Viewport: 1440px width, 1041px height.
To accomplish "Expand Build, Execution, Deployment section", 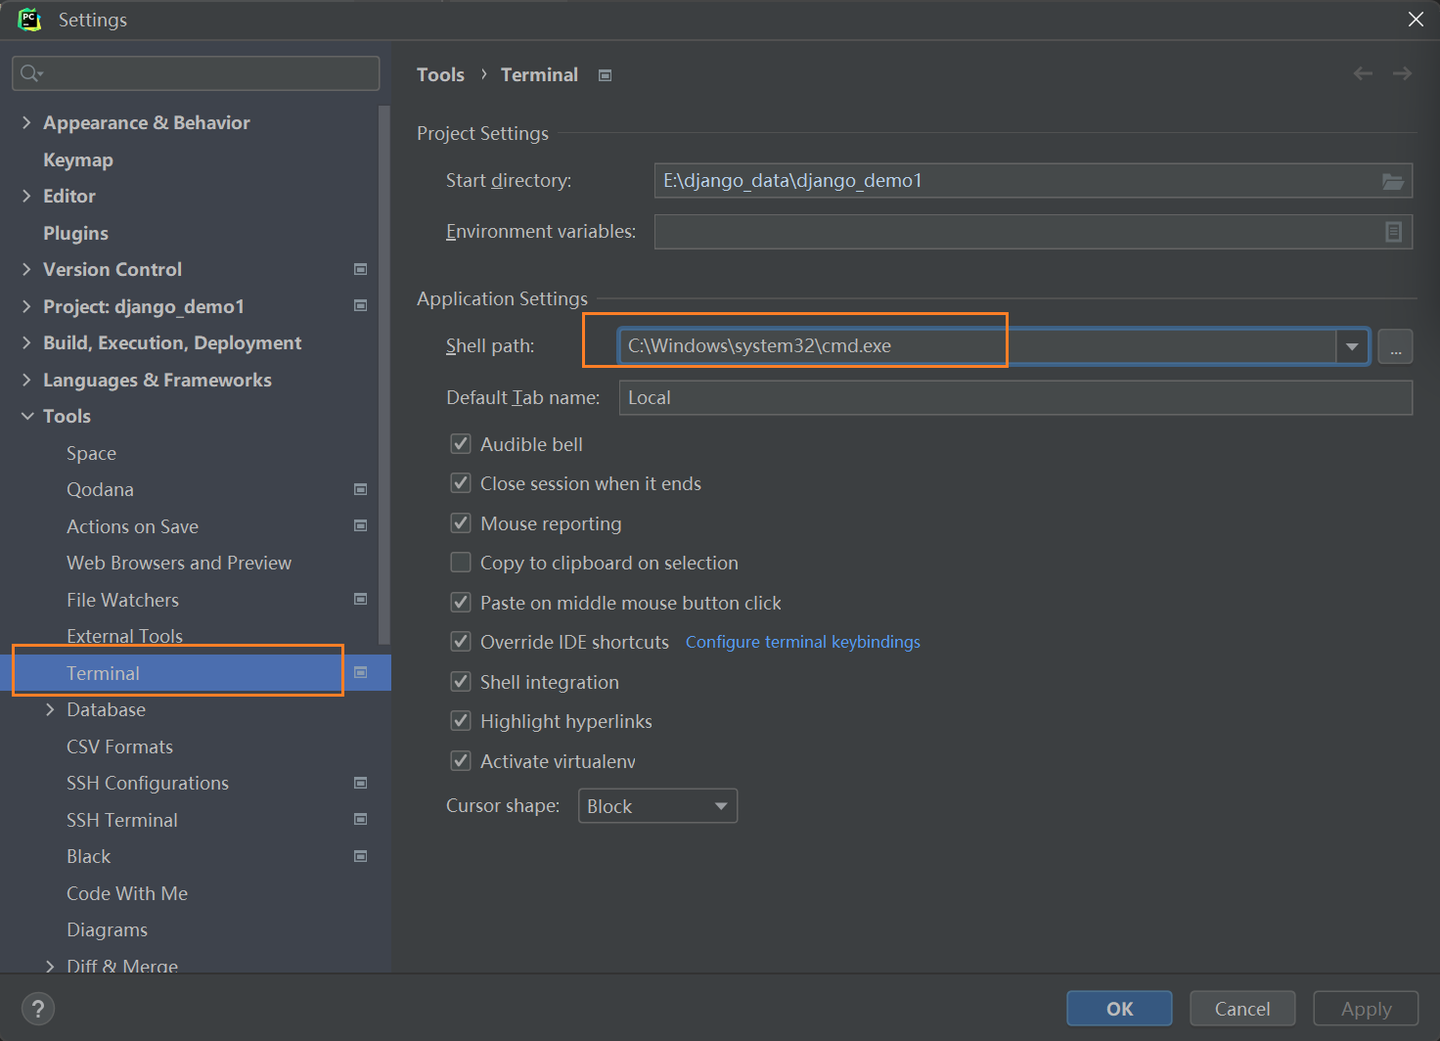I will 27,343.
